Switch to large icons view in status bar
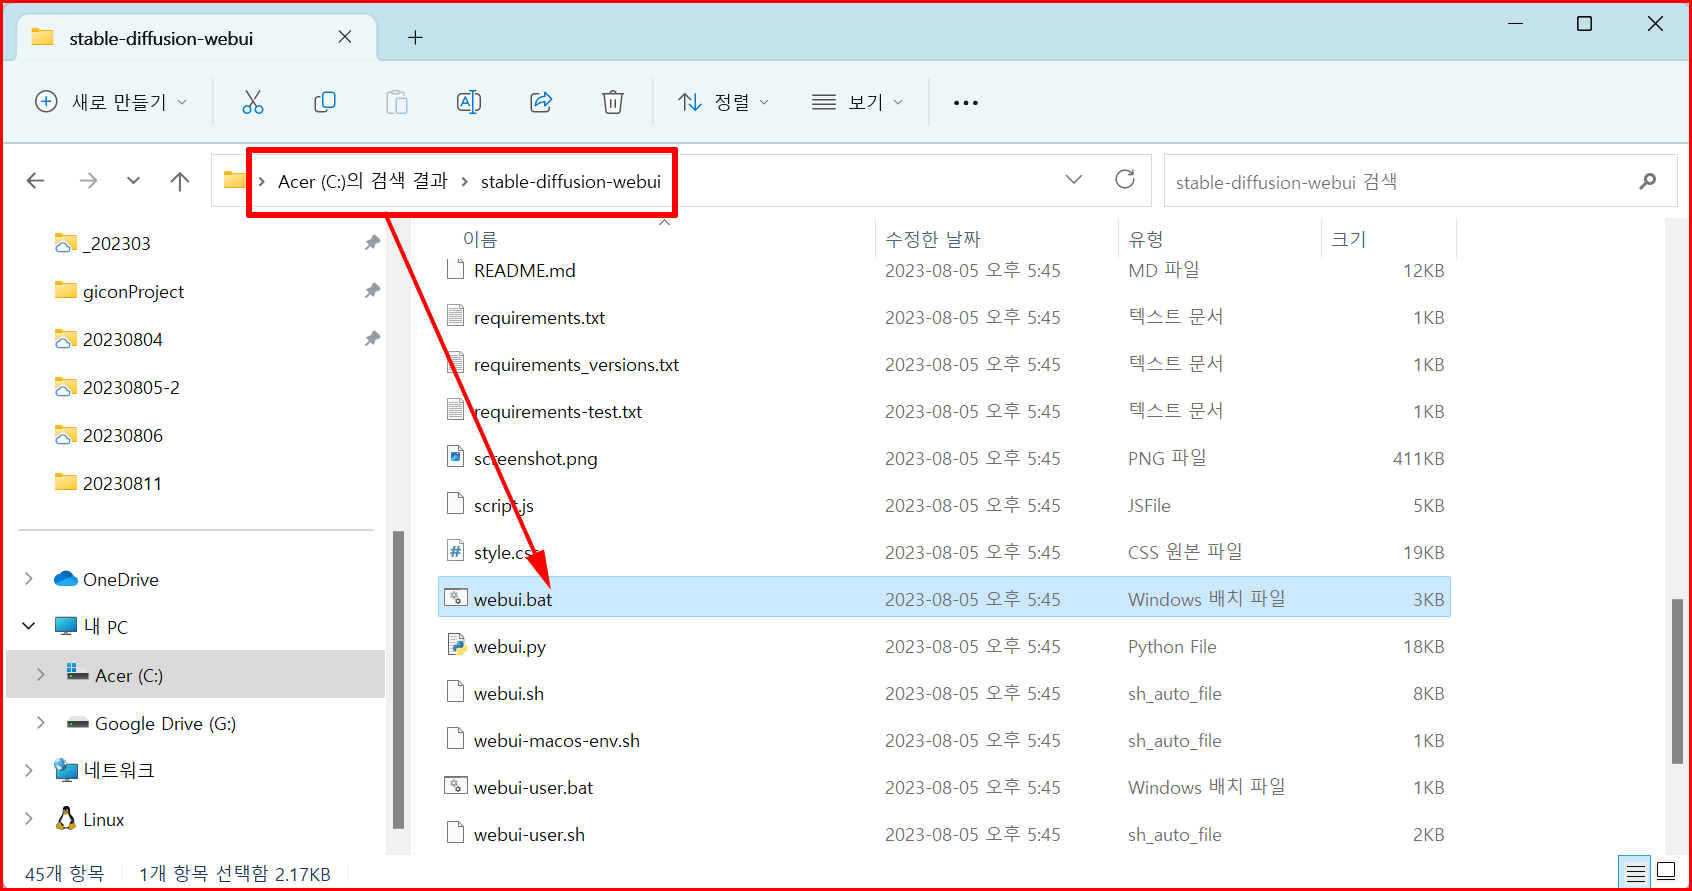The height and width of the screenshot is (891, 1692). click(x=1666, y=872)
